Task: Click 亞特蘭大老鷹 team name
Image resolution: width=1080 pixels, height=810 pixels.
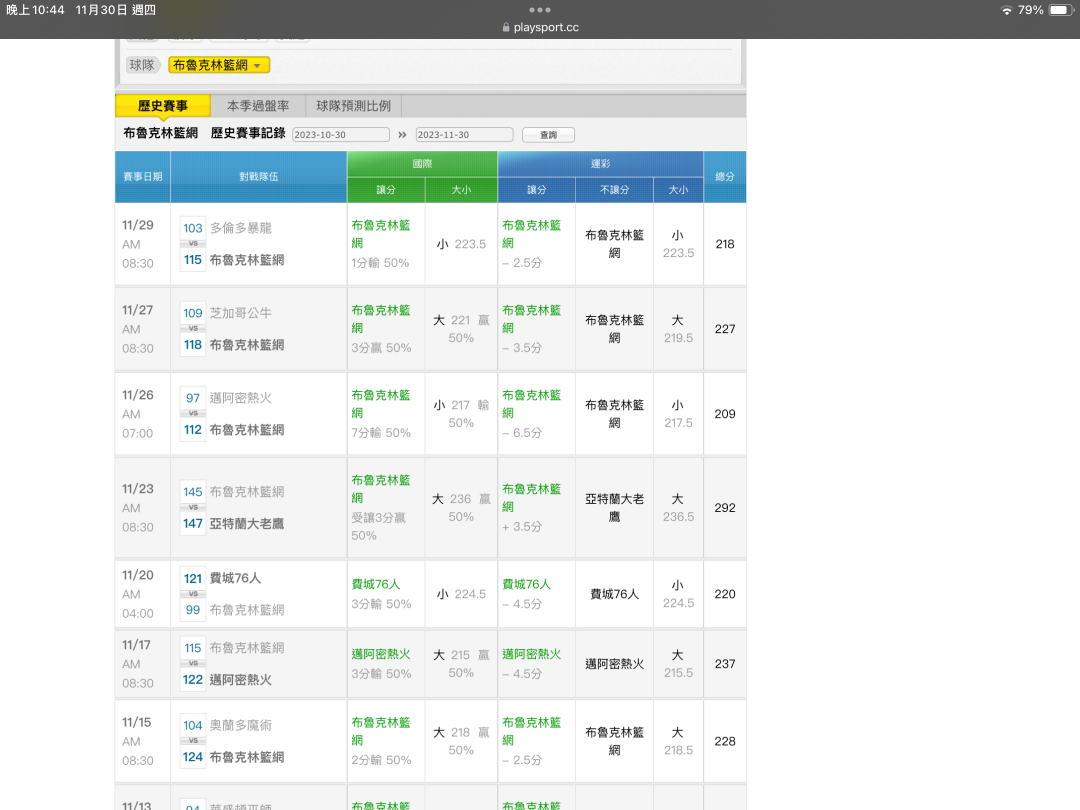Action: (x=247, y=523)
